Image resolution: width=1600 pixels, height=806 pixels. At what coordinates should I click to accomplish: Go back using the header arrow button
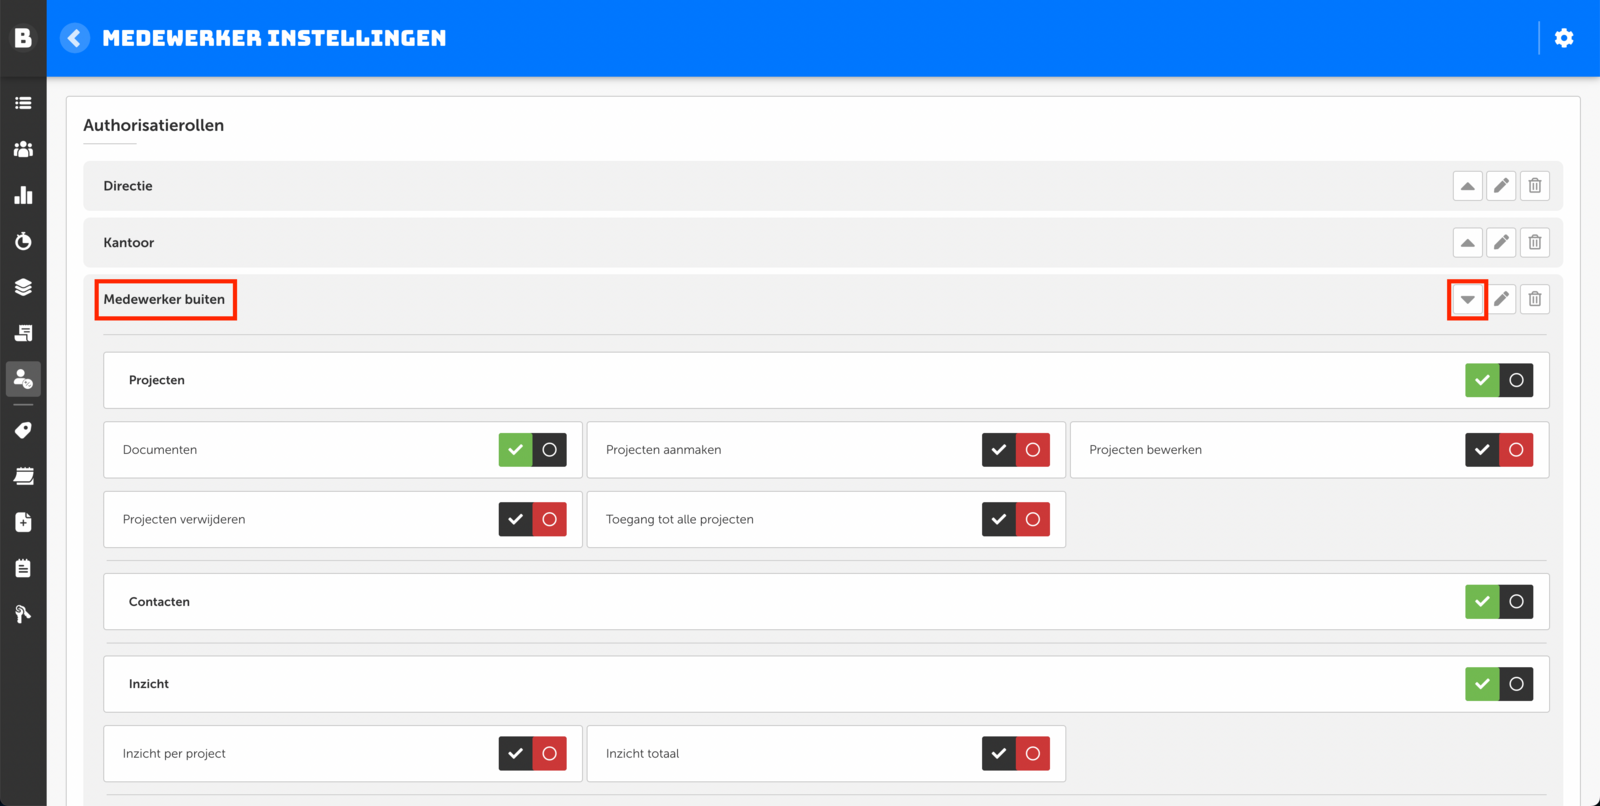[75, 38]
